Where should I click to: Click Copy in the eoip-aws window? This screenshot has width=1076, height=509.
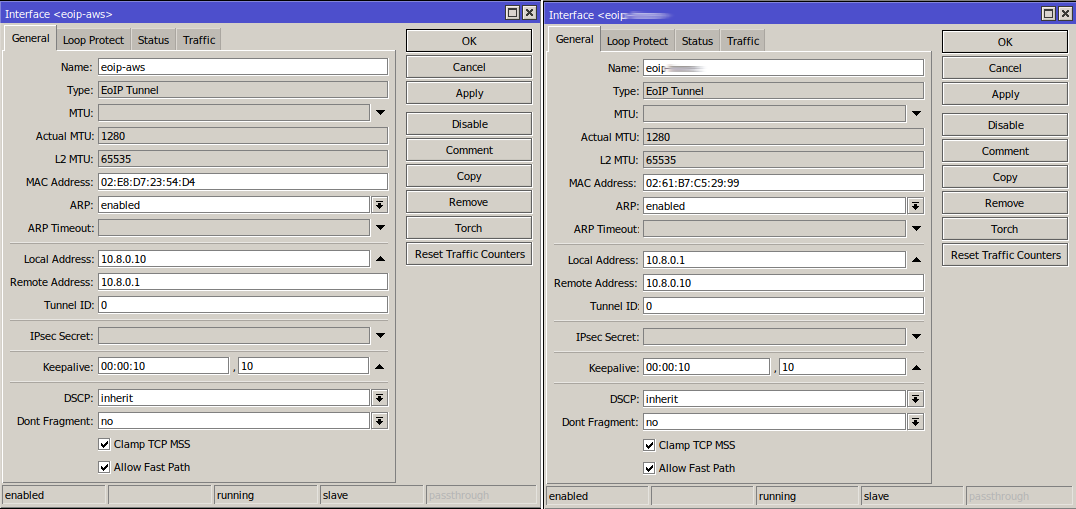click(469, 176)
